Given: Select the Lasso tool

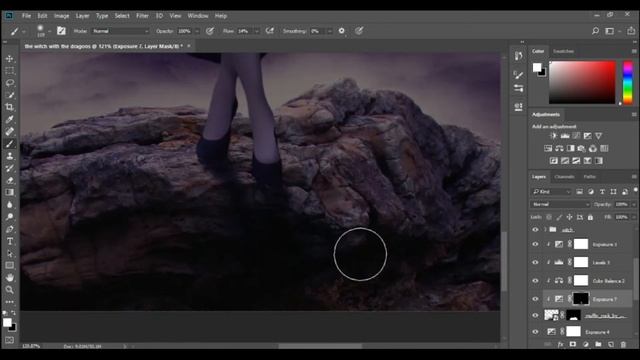Looking at the screenshot, I should pos(9,83).
